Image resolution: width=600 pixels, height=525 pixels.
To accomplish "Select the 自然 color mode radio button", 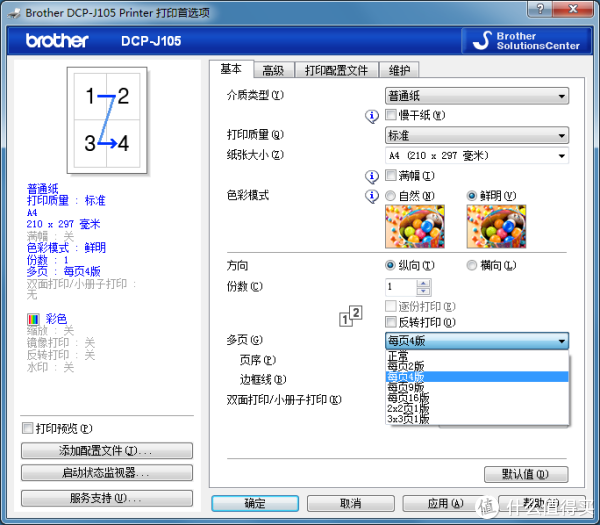I will (390, 196).
